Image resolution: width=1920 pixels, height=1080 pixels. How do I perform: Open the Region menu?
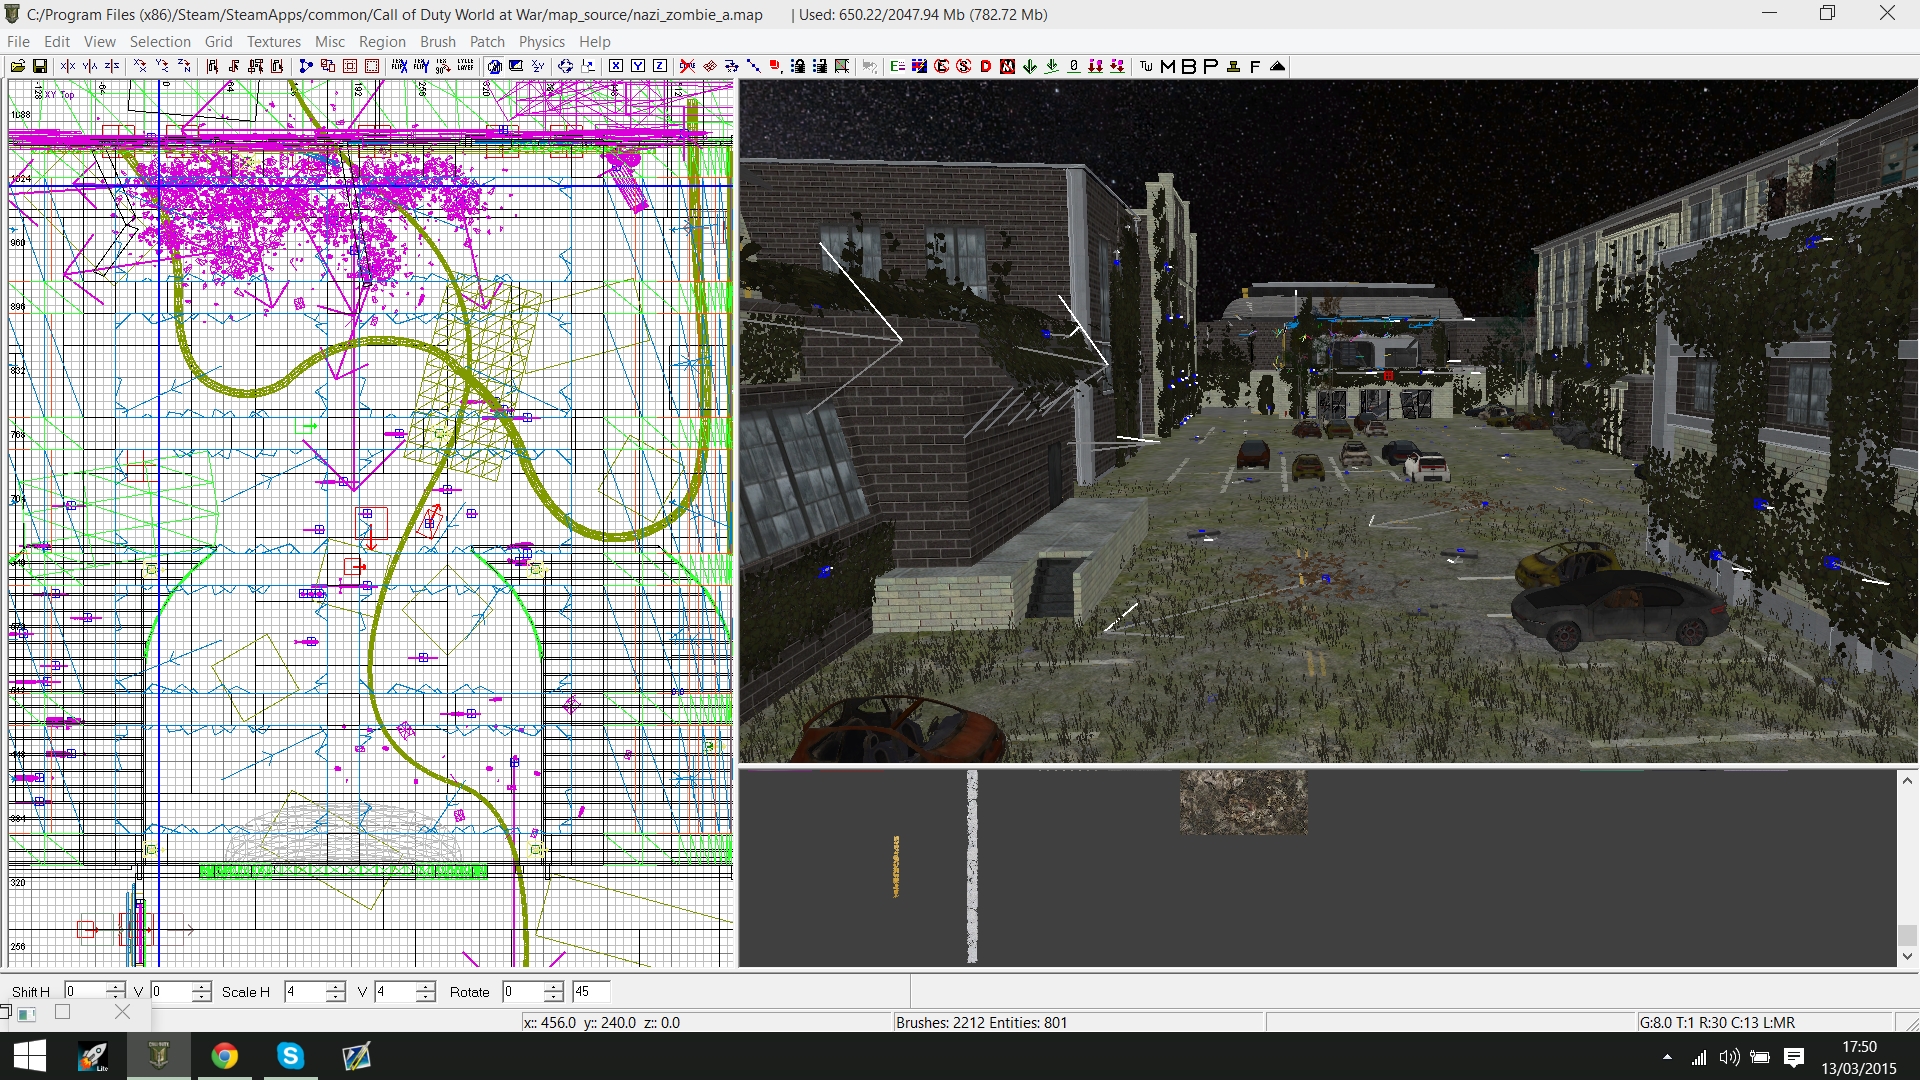382,41
